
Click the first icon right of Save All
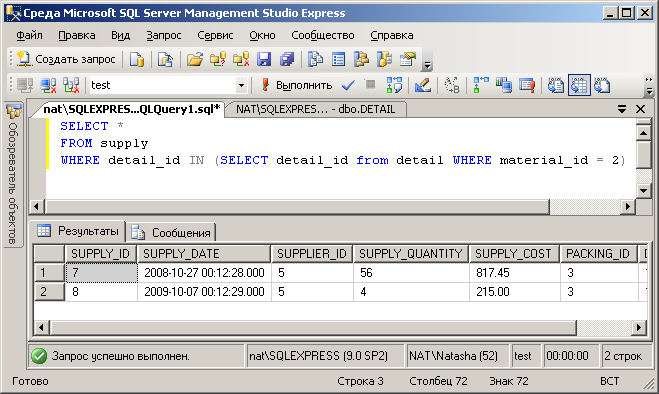click(x=315, y=59)
